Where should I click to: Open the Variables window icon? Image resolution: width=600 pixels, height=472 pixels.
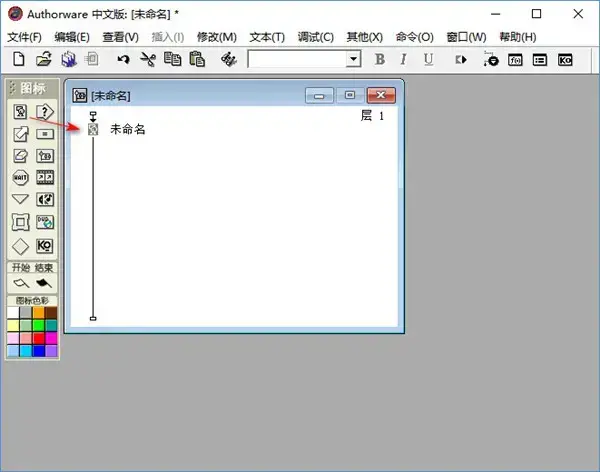tap(540, 60)
